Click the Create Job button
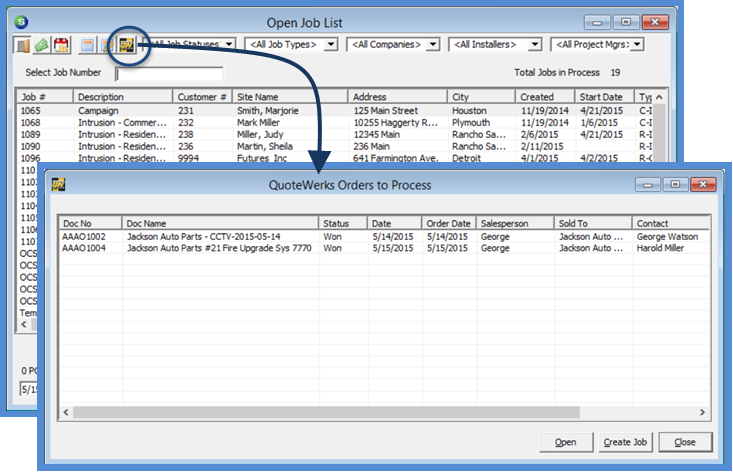Image resolution: width=733 pixels, height=473 pixels. pos(625,442)
